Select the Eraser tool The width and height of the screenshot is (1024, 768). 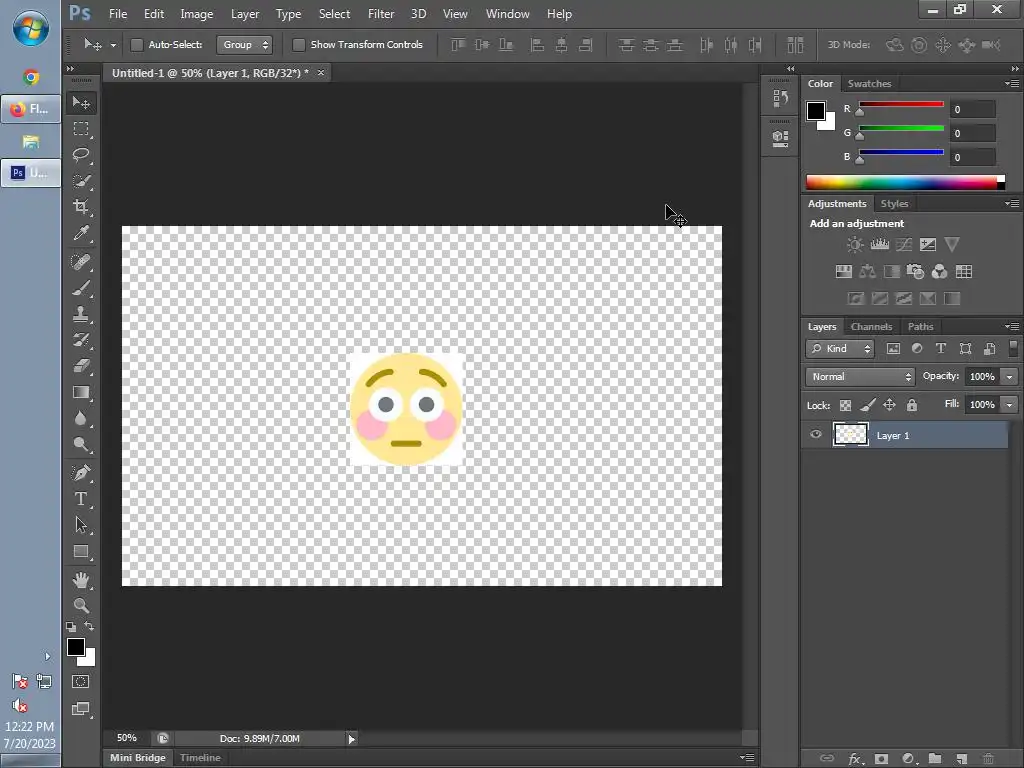point(81,366)
